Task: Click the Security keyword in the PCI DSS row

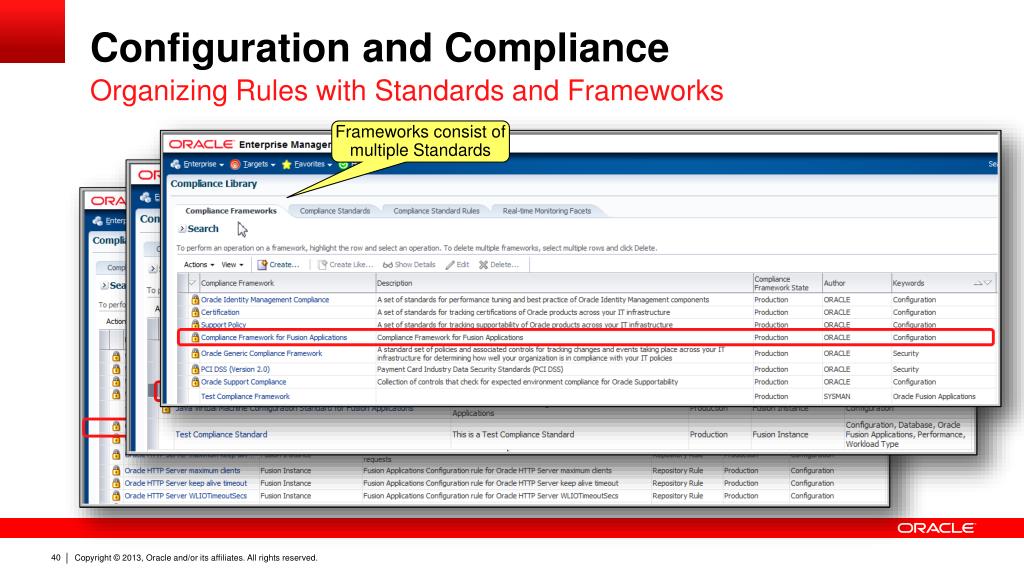Action: tap(905, 369)
